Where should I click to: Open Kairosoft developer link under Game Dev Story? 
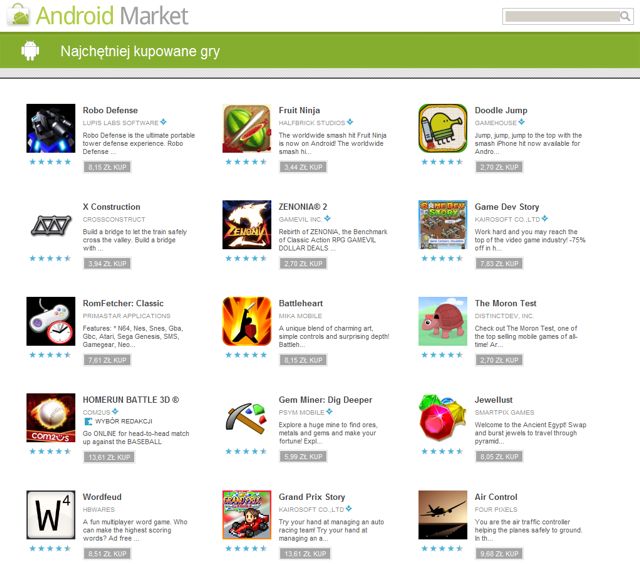[x=507, y=220]
